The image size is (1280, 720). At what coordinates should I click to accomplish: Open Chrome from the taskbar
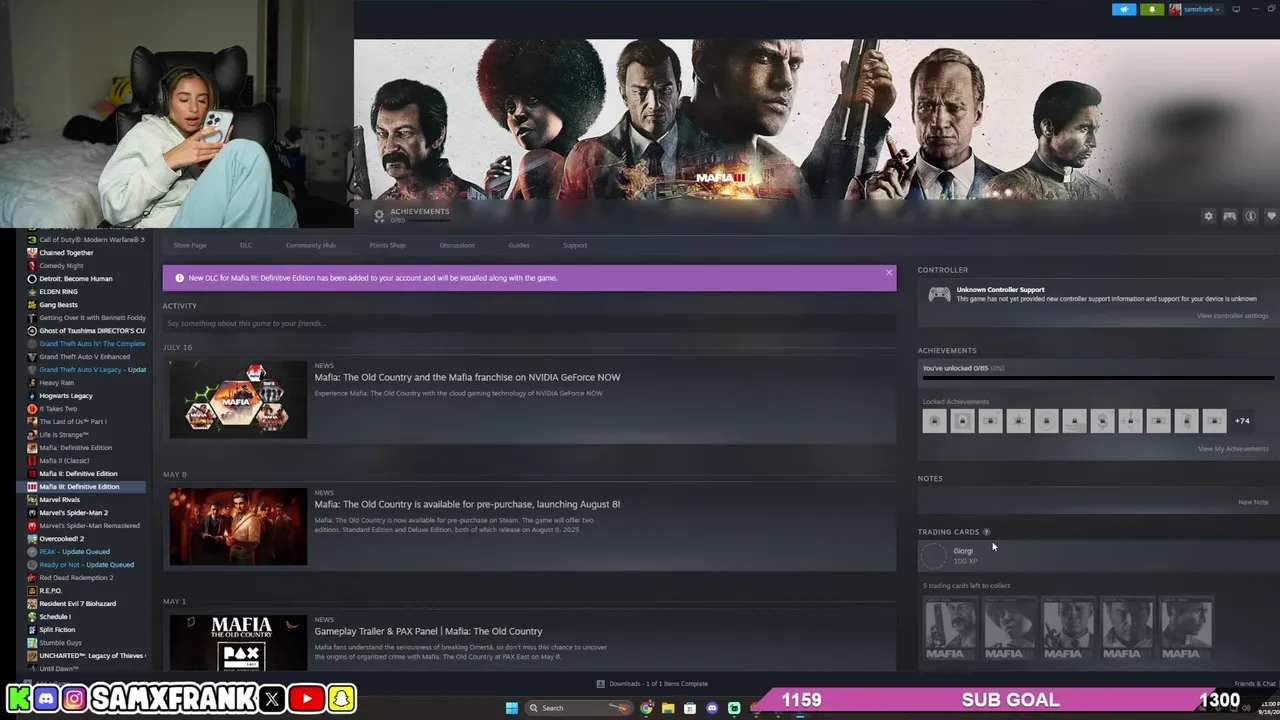coord(647,708)
